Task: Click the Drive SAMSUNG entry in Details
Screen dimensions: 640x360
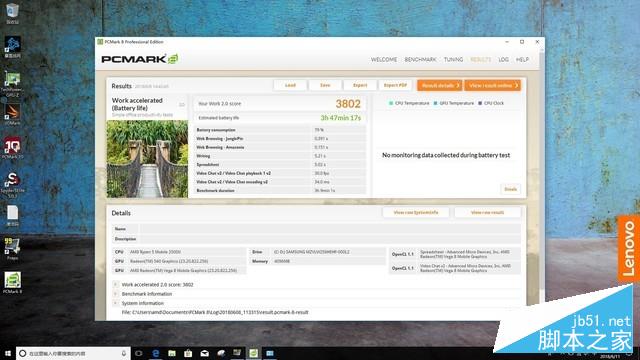Action: [x=318, y=252]
